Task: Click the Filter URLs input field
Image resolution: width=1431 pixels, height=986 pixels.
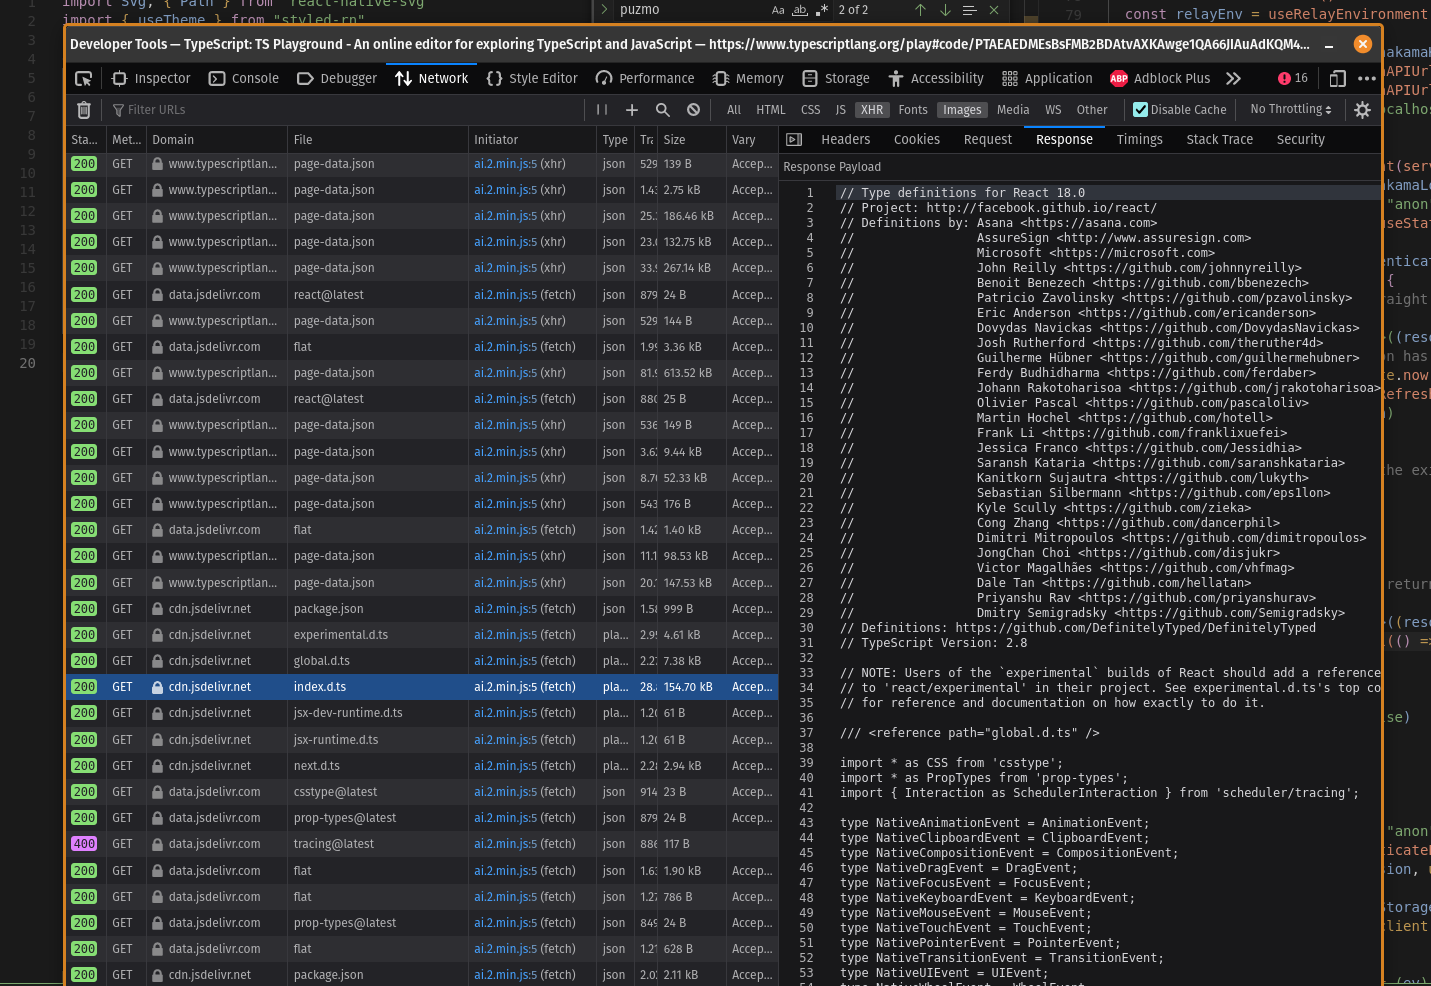Action: click(340, 110)
